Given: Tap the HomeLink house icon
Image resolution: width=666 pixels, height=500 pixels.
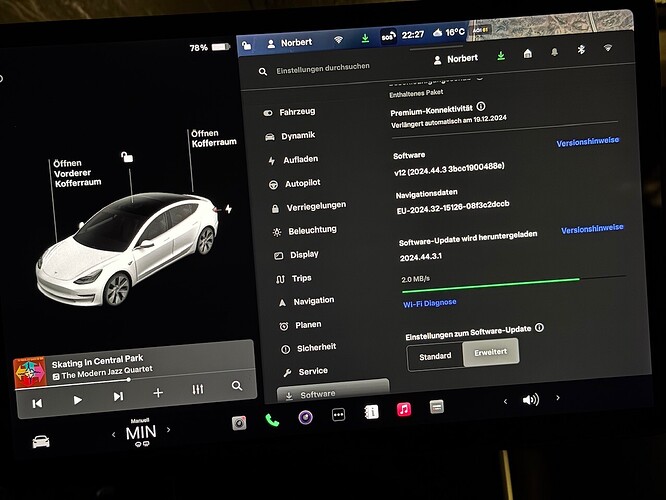Looking at the screenshot, I should pyautogui.click(x=528, y=53).
